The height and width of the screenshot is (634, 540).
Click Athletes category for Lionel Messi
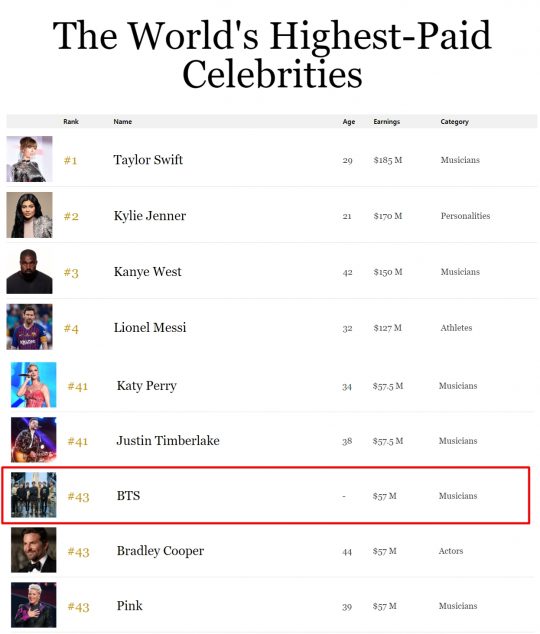(456, 328)
